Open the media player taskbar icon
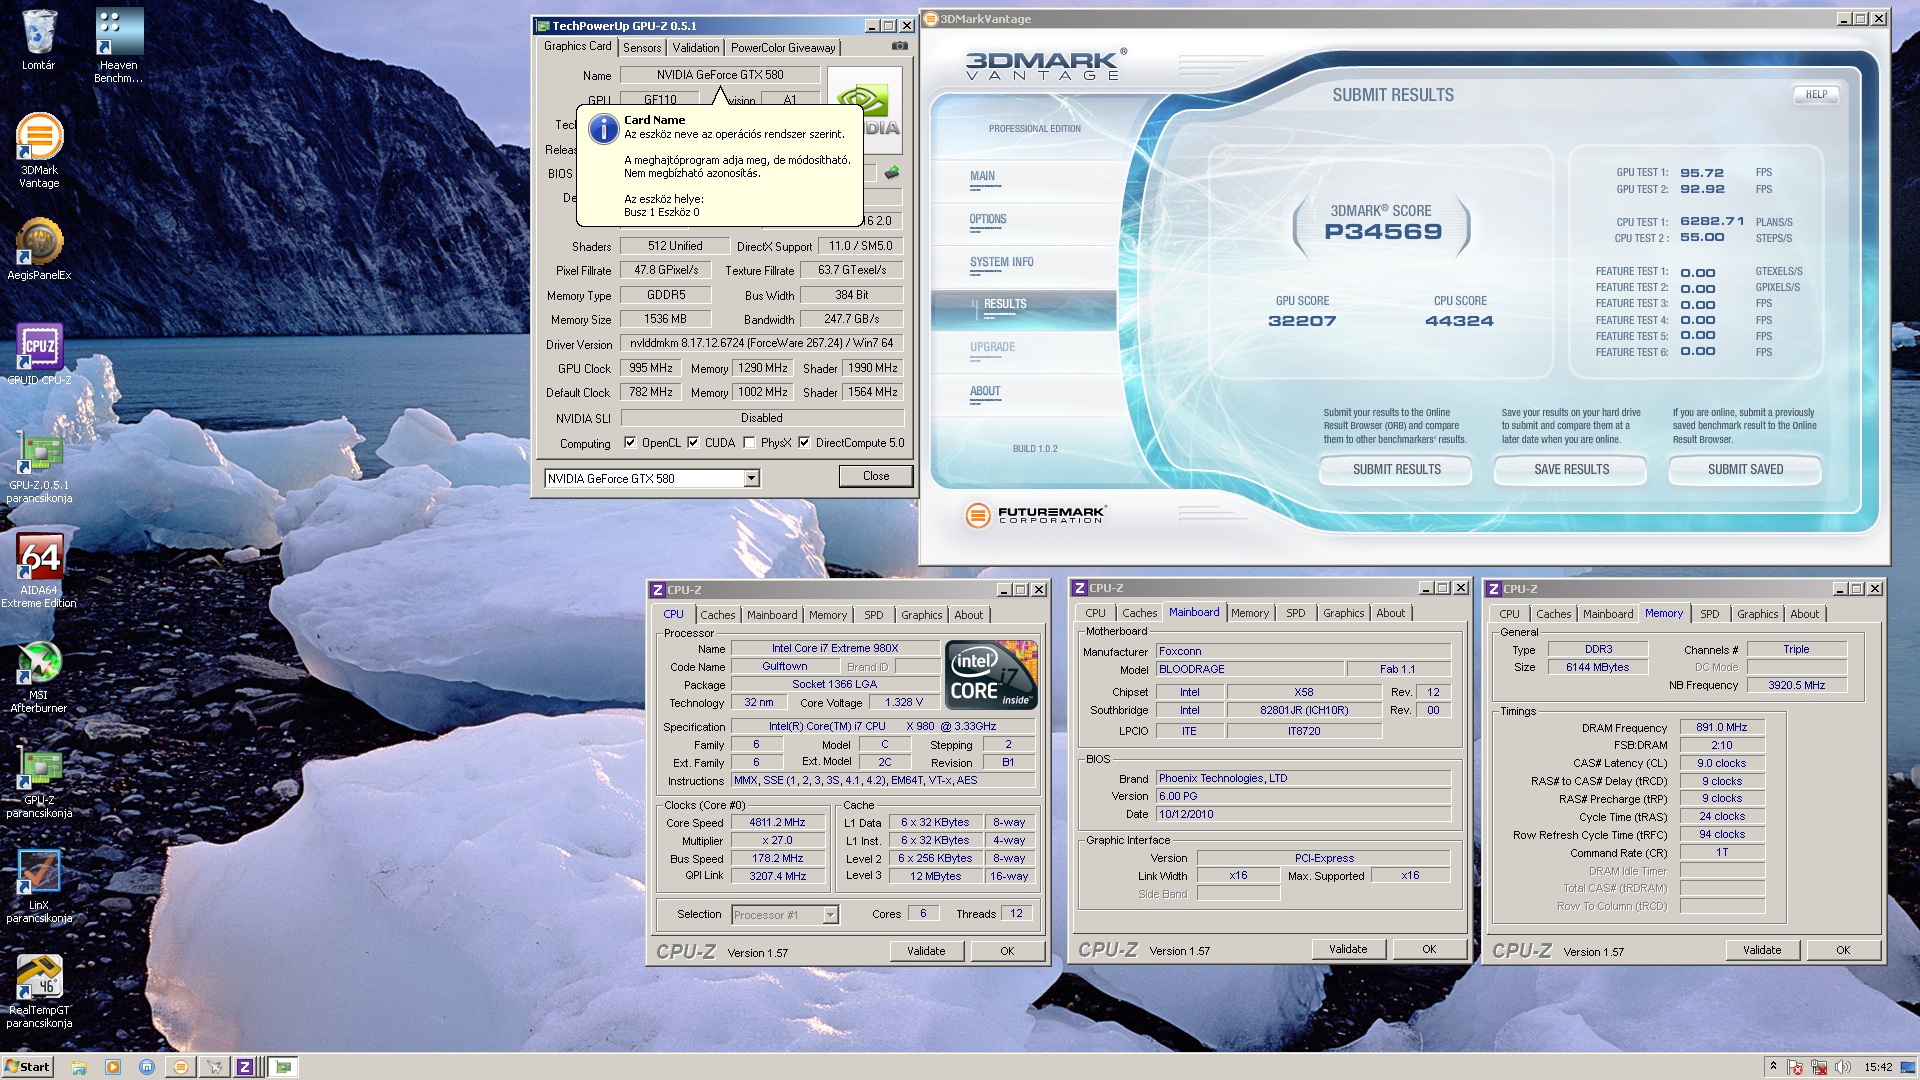This screenshot has width=1920, height=1080. [x=112, y=1067]
